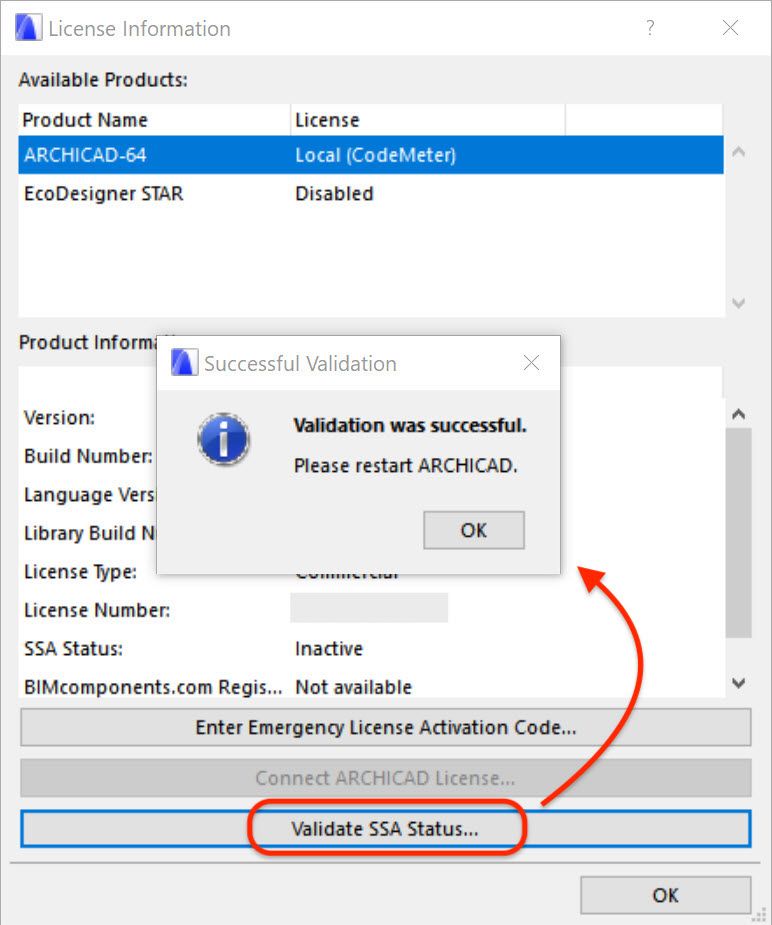
Task: Click the Product Name column header
Action: click(x=155, y=120)
